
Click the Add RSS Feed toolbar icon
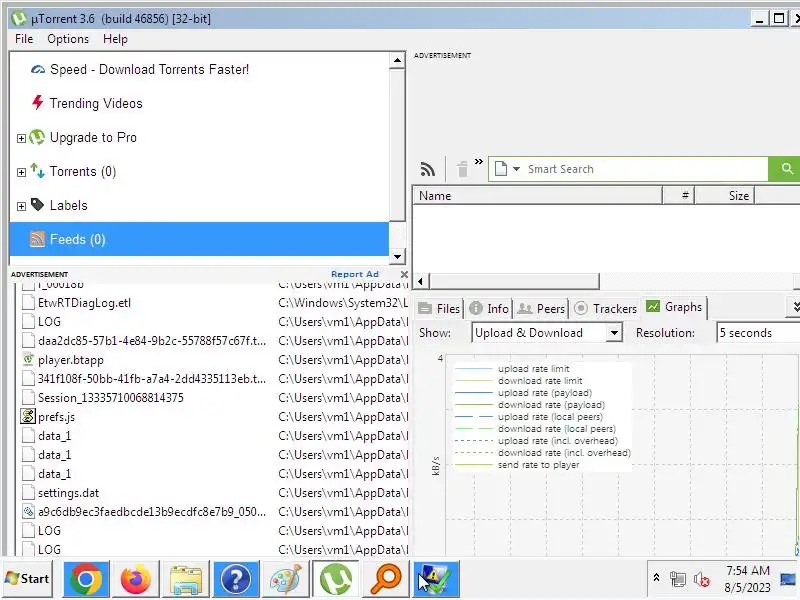[428, 169]
